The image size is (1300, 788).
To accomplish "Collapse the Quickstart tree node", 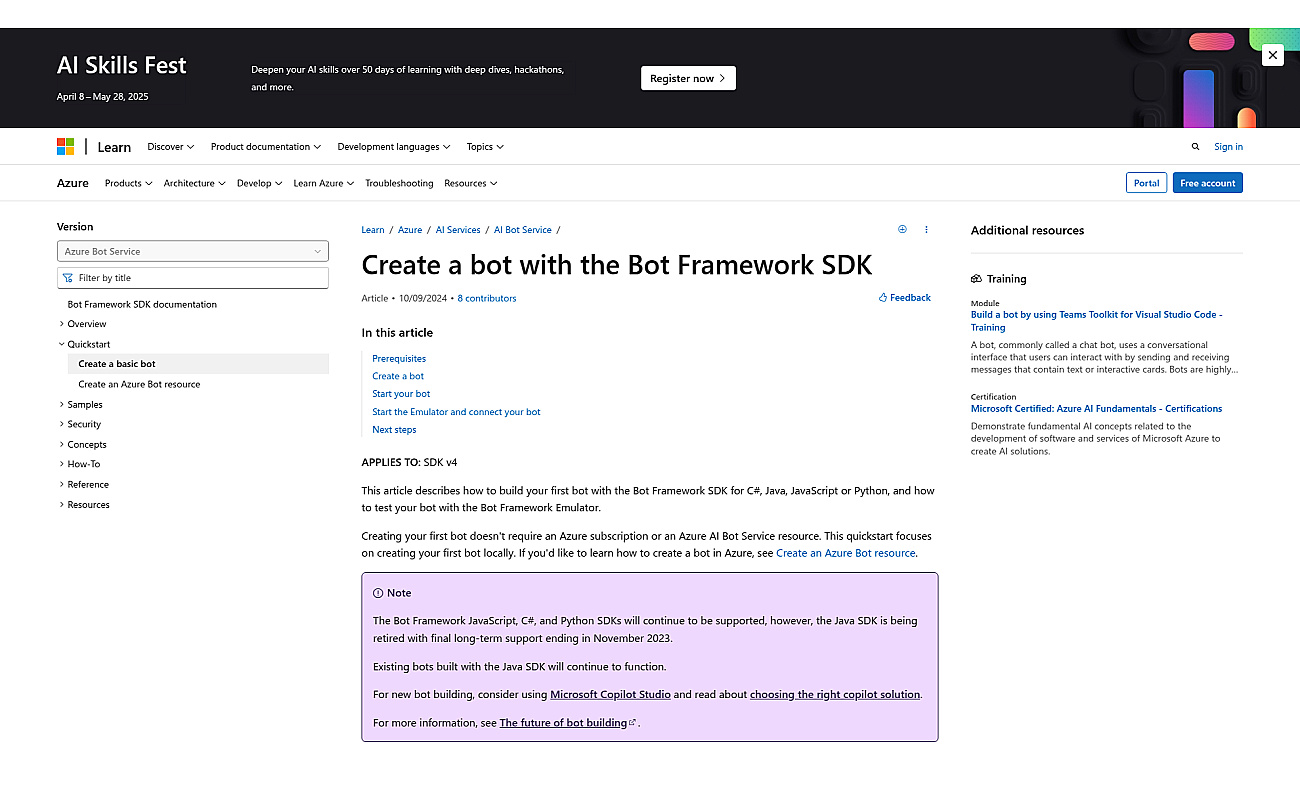I will (x=62, y=344).
